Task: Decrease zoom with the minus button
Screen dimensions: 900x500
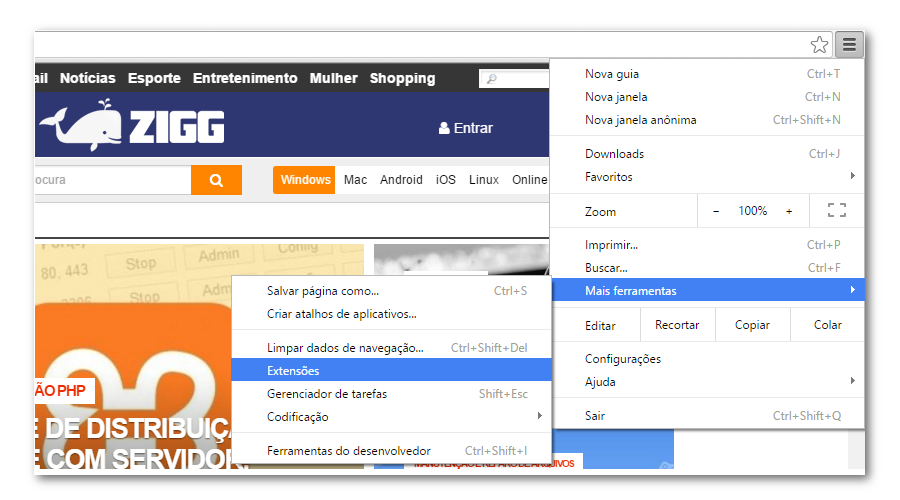Action: coord(716,211)
